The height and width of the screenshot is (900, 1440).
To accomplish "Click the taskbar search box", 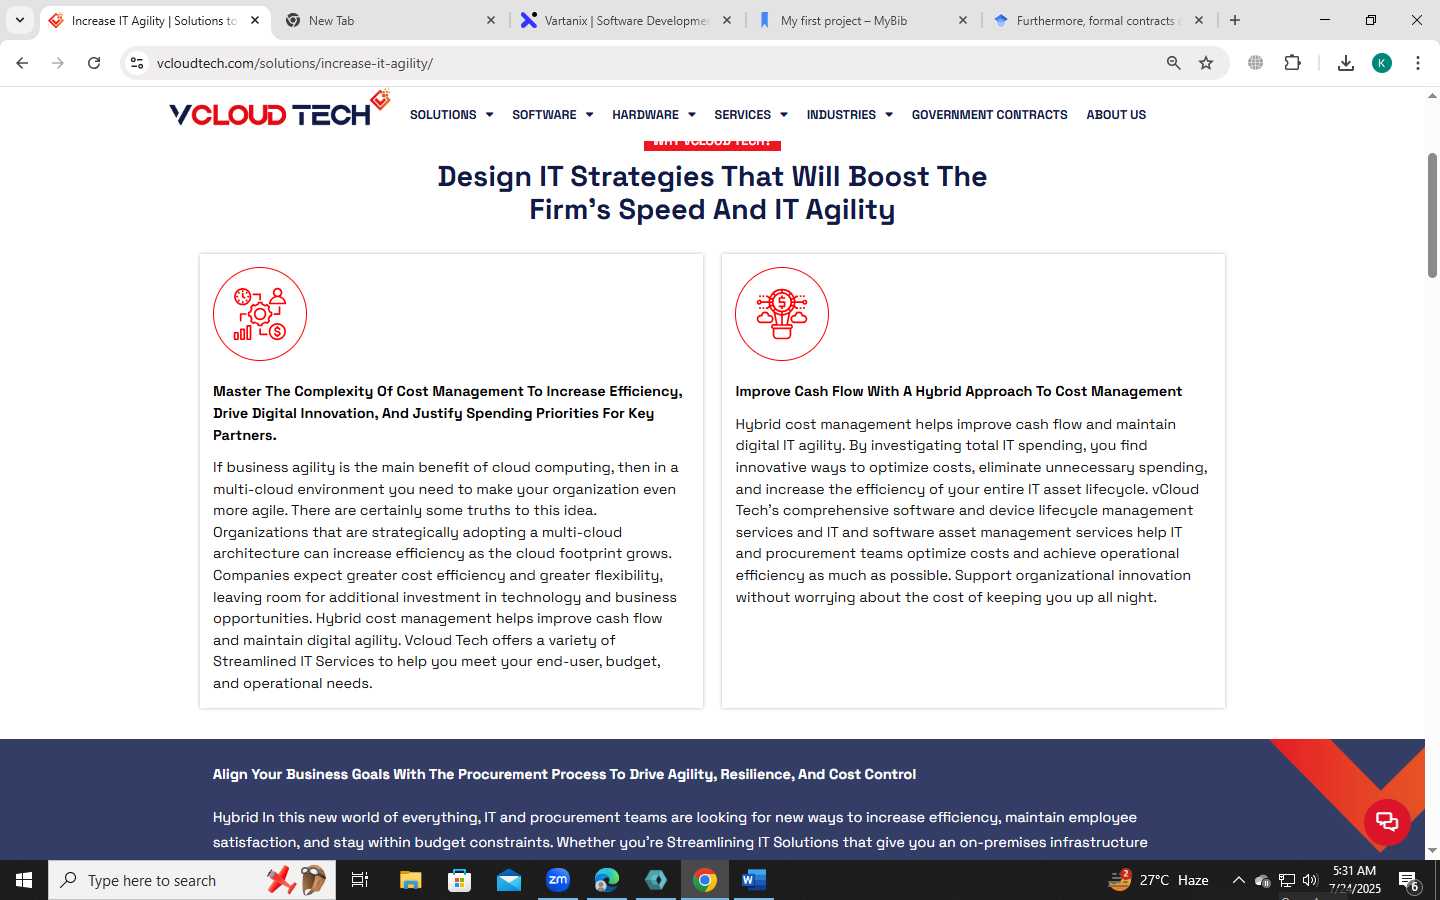I will click(192, 880).
